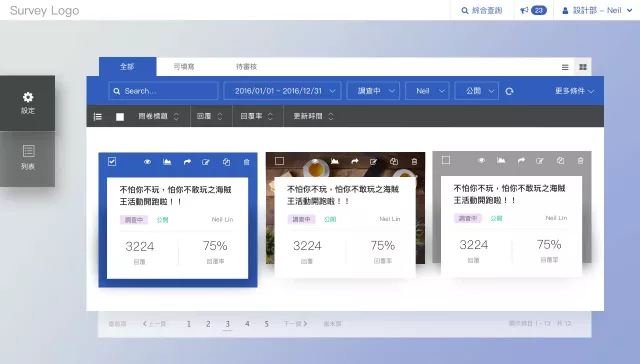Preview gray card with eye icon

481,160
